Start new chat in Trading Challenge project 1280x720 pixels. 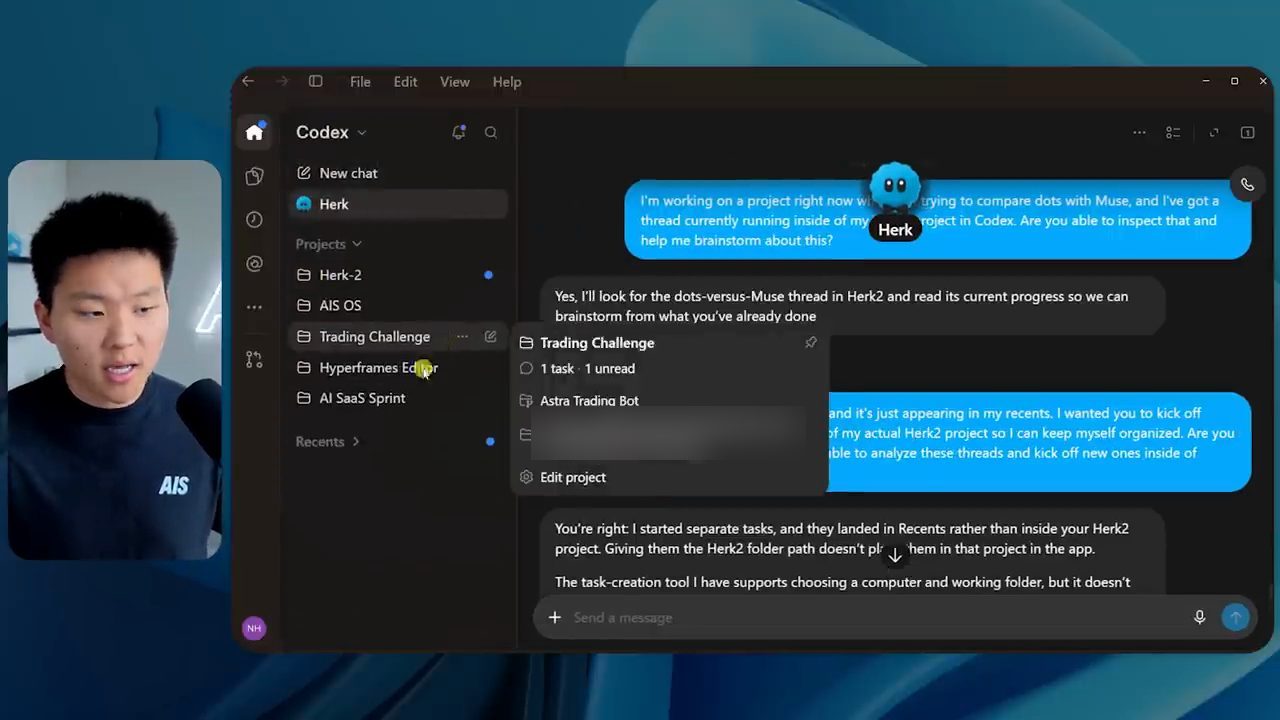[490, 337]
